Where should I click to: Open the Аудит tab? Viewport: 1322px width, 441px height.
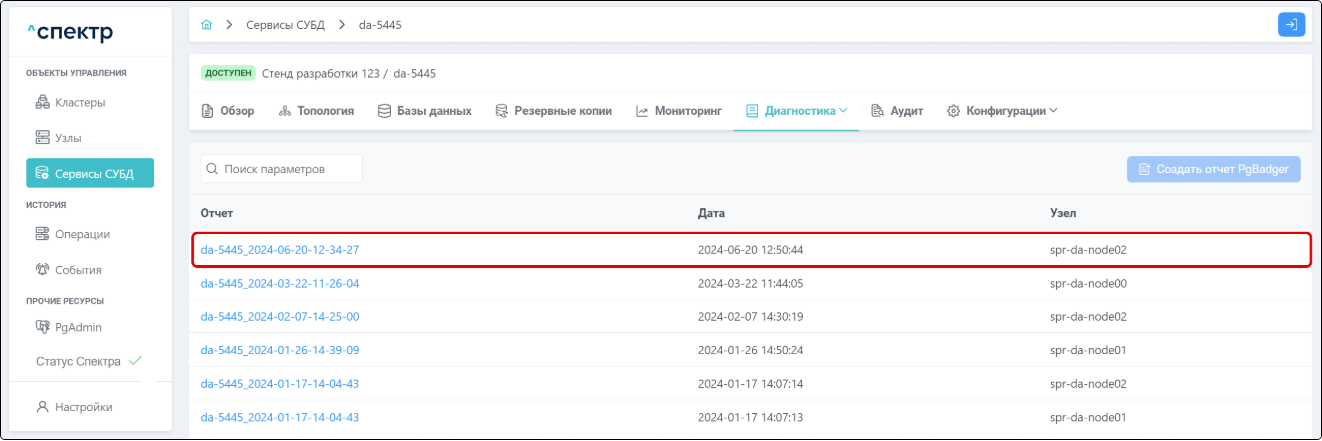[x=897, y=111]
